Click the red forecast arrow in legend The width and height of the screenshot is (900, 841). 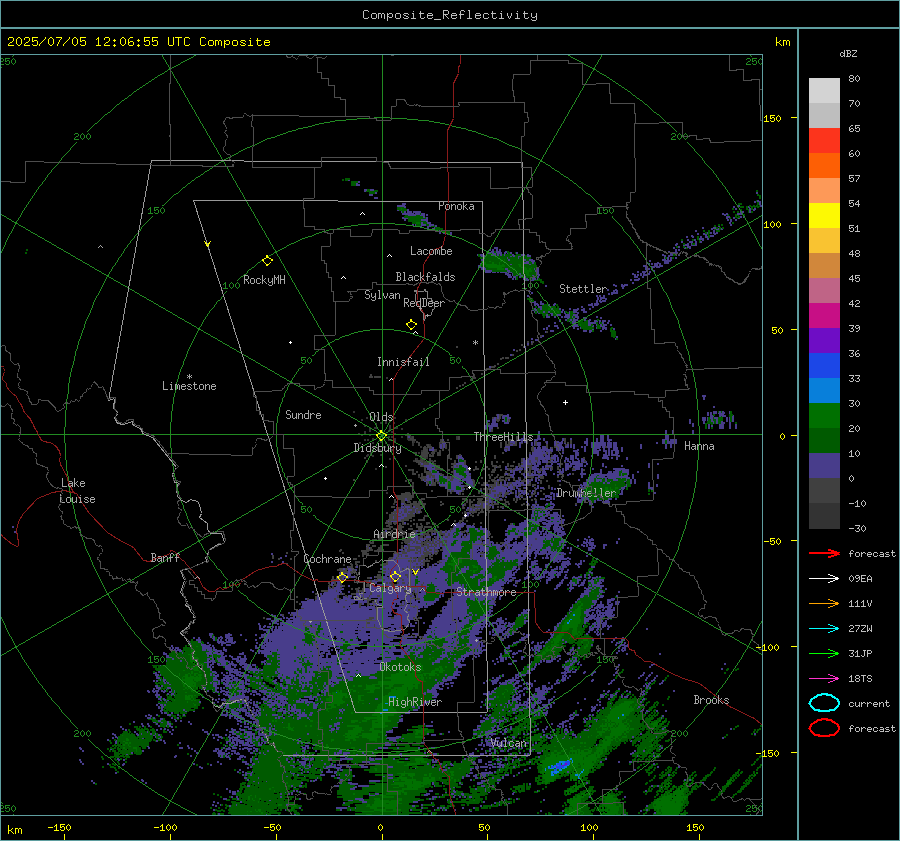point(824,553)
